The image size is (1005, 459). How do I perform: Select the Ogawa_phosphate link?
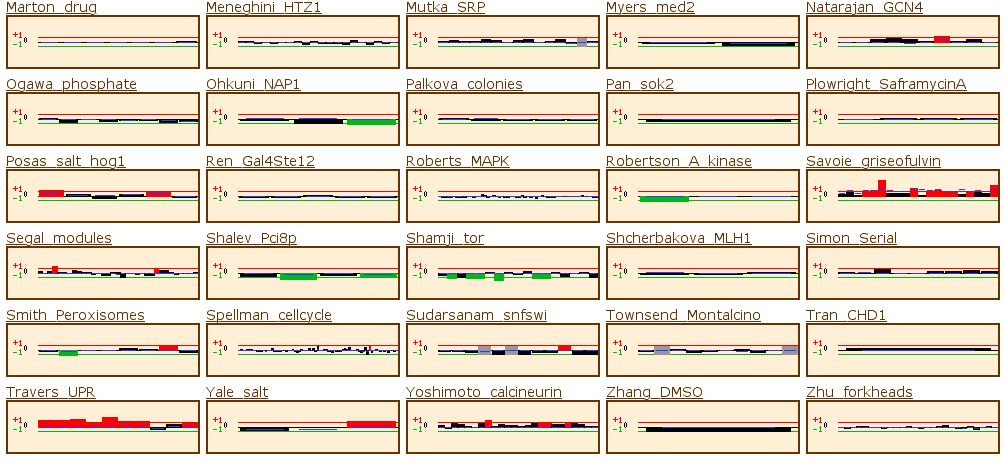[x=71, y=84]
